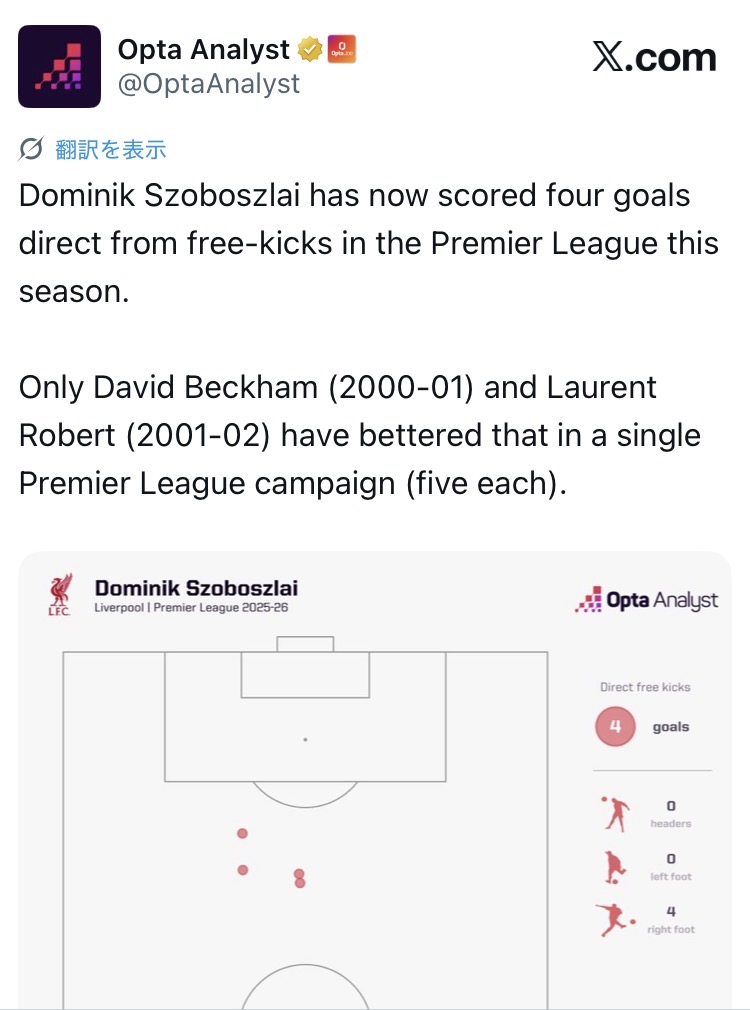Click the gold verified badge
This screenshot has height=1010, width=750.
309,48
